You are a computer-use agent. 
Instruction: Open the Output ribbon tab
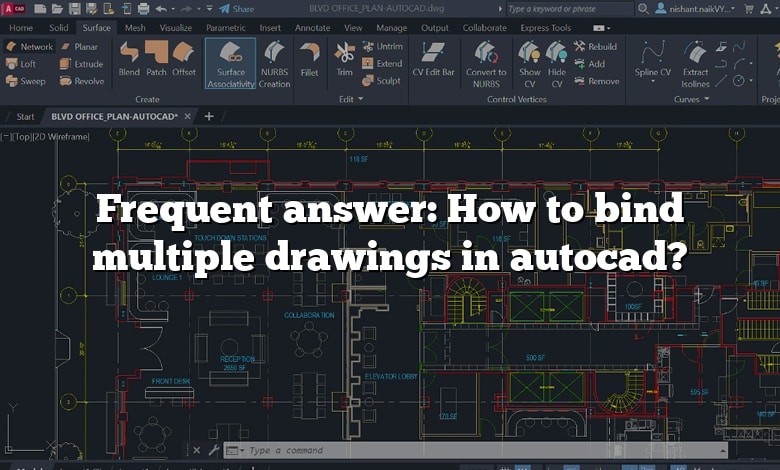click(x=435, y=28)
